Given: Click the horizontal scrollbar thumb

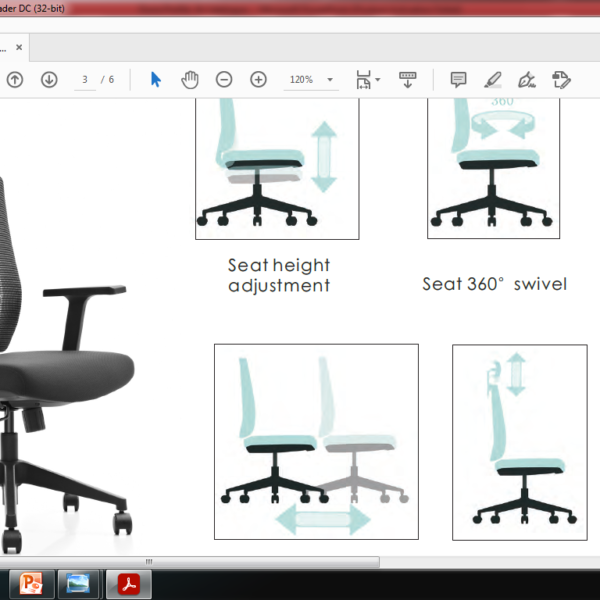Looking at the screenshot, I should 190,562.
